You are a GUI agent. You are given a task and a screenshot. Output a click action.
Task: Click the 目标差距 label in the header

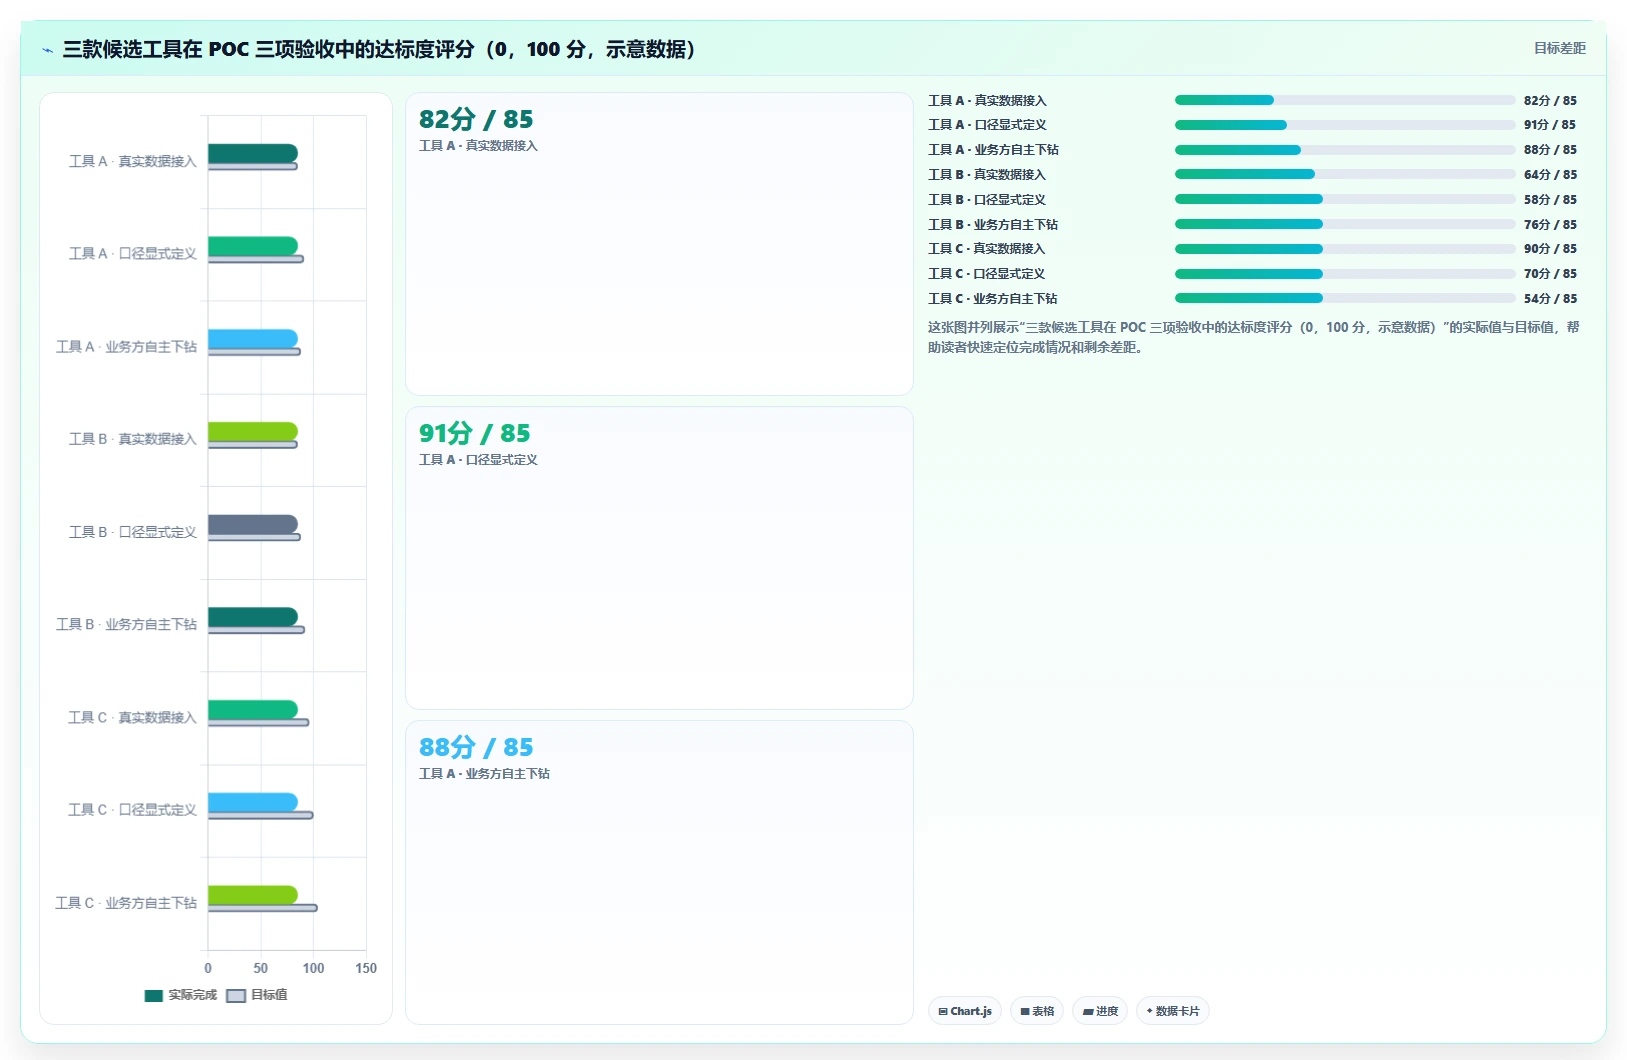[1560, 48]
